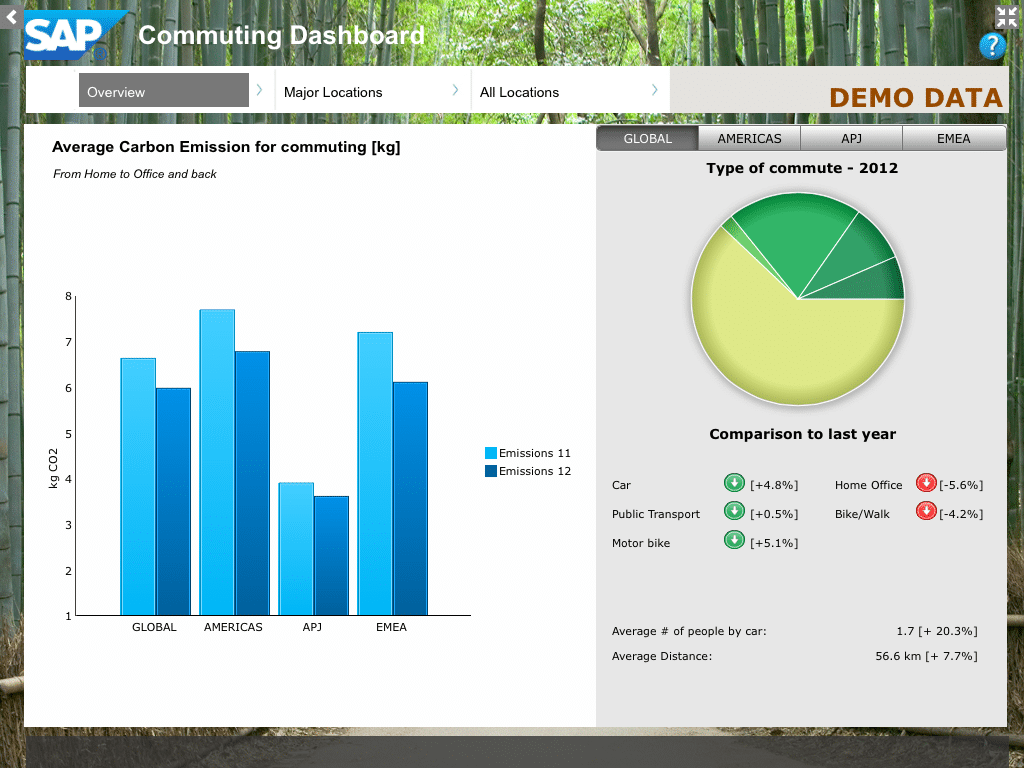1024x768 pixels.
Task: Click the green arrow icon beside Public Transport
Action: point(734,511)
